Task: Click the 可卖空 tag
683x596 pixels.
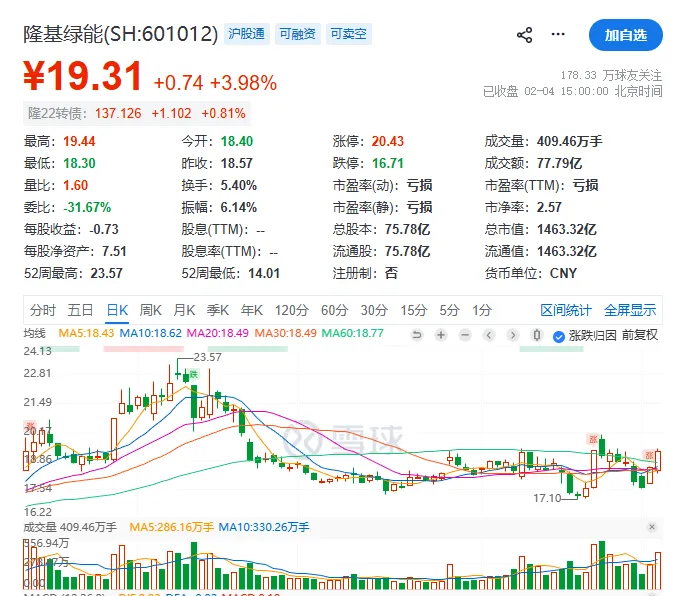Action: point(348,34)
